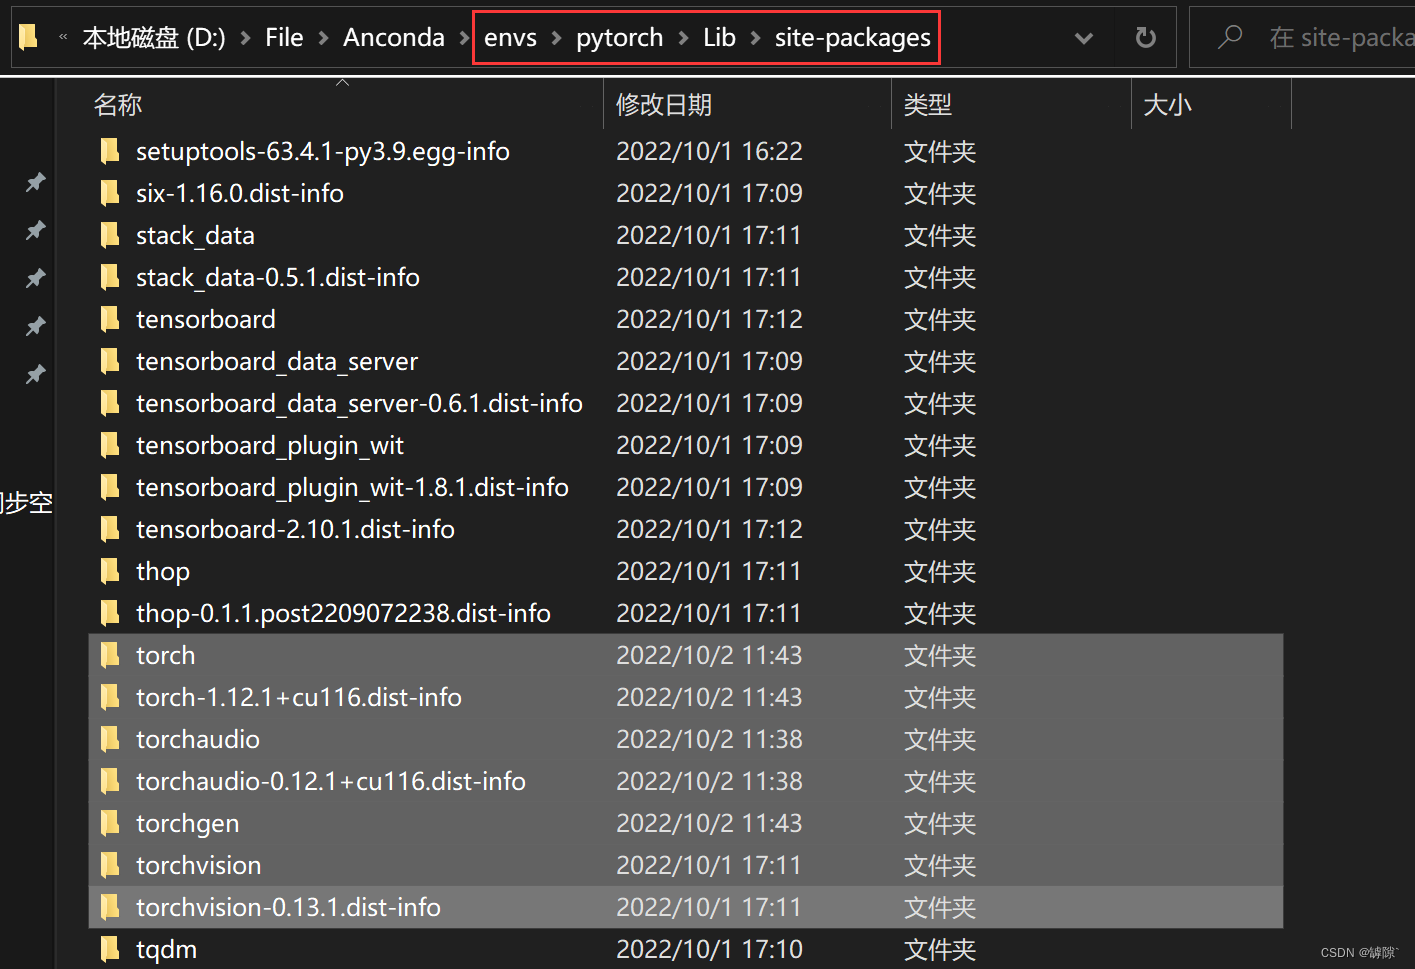Select tqdm folder icon
Viewport: 1415px width, 969px height.
click(x=110, y=949)
